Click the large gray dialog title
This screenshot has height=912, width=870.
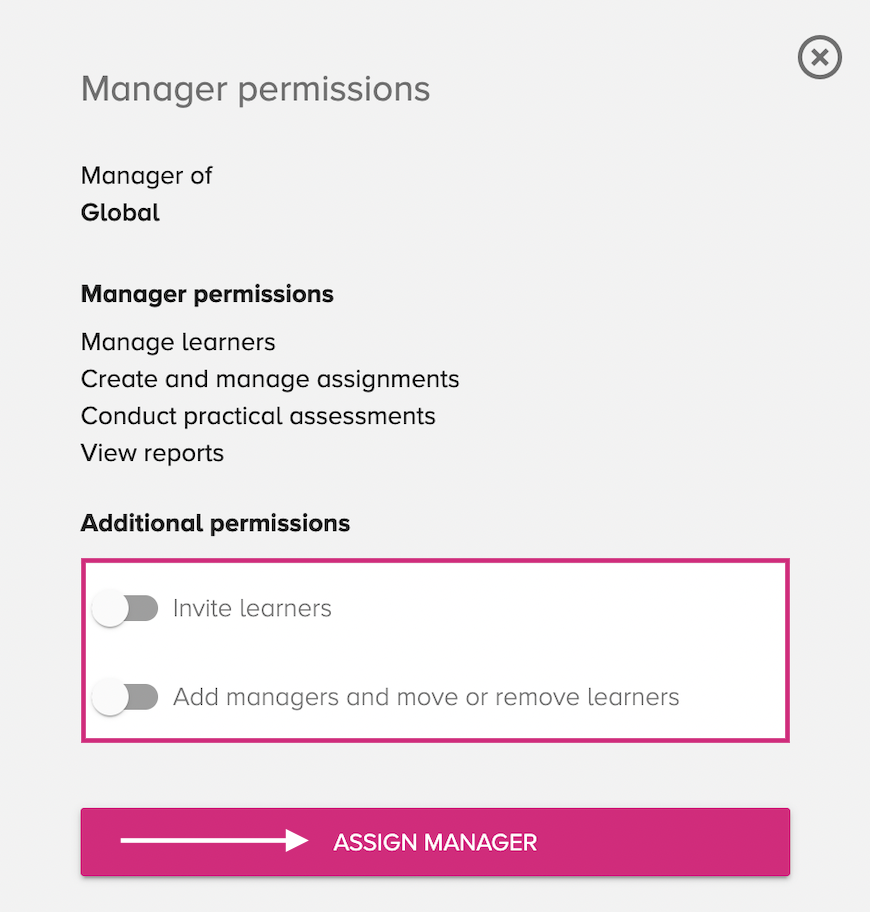255,89
